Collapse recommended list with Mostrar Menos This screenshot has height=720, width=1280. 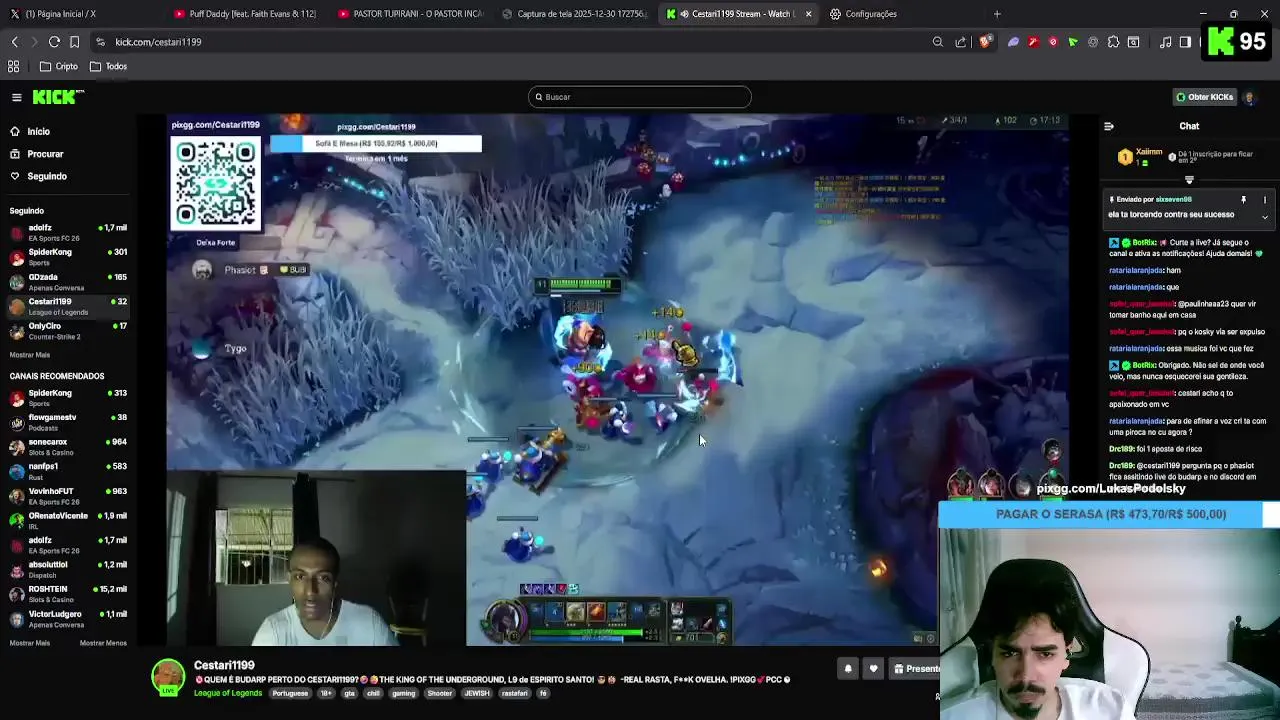click(103, 643)
